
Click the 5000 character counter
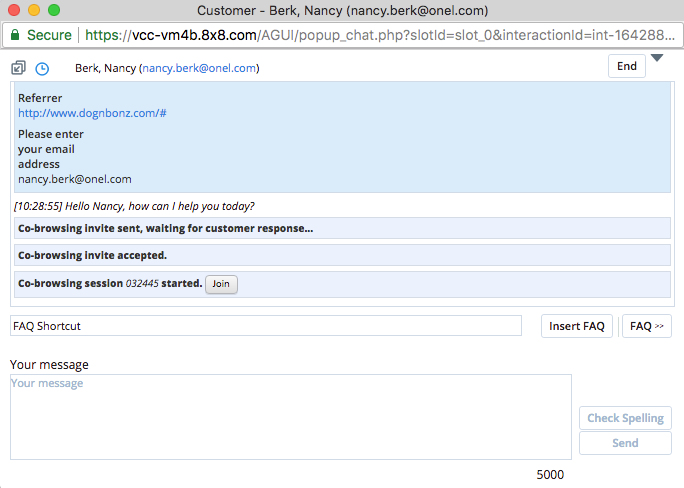[x=550, y=474]
